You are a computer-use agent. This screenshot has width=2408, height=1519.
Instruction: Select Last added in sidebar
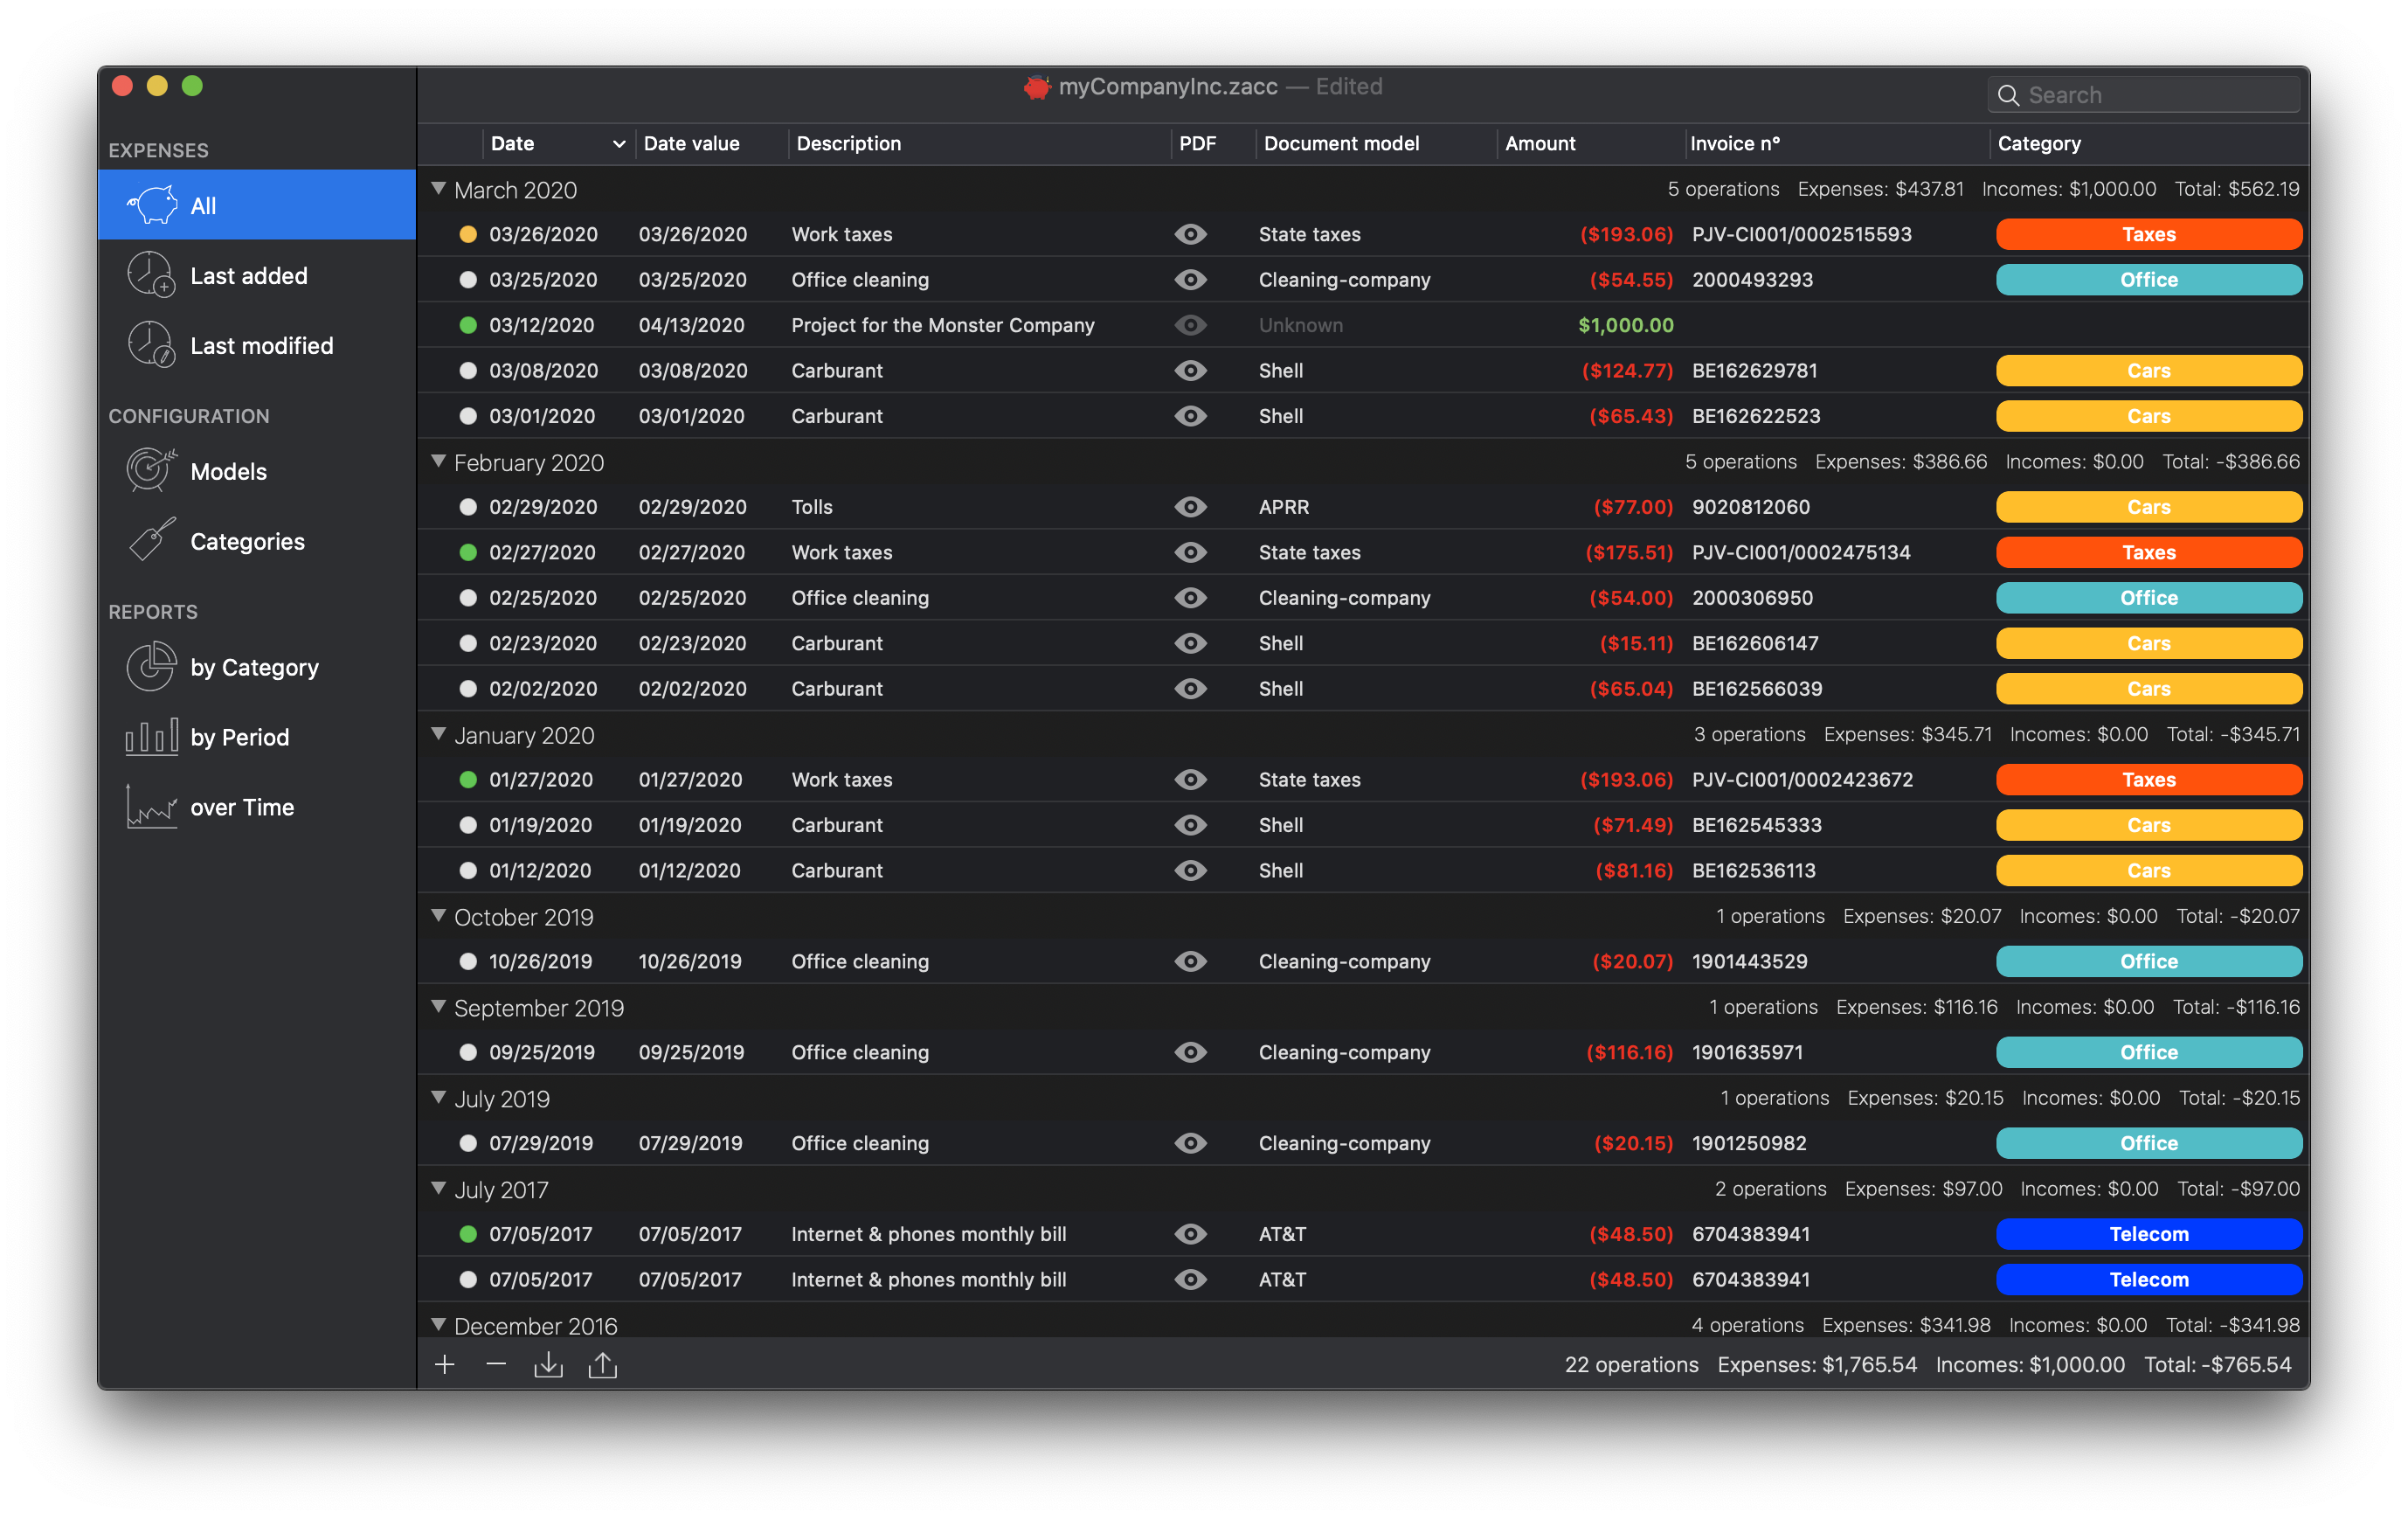coord(248,276)
